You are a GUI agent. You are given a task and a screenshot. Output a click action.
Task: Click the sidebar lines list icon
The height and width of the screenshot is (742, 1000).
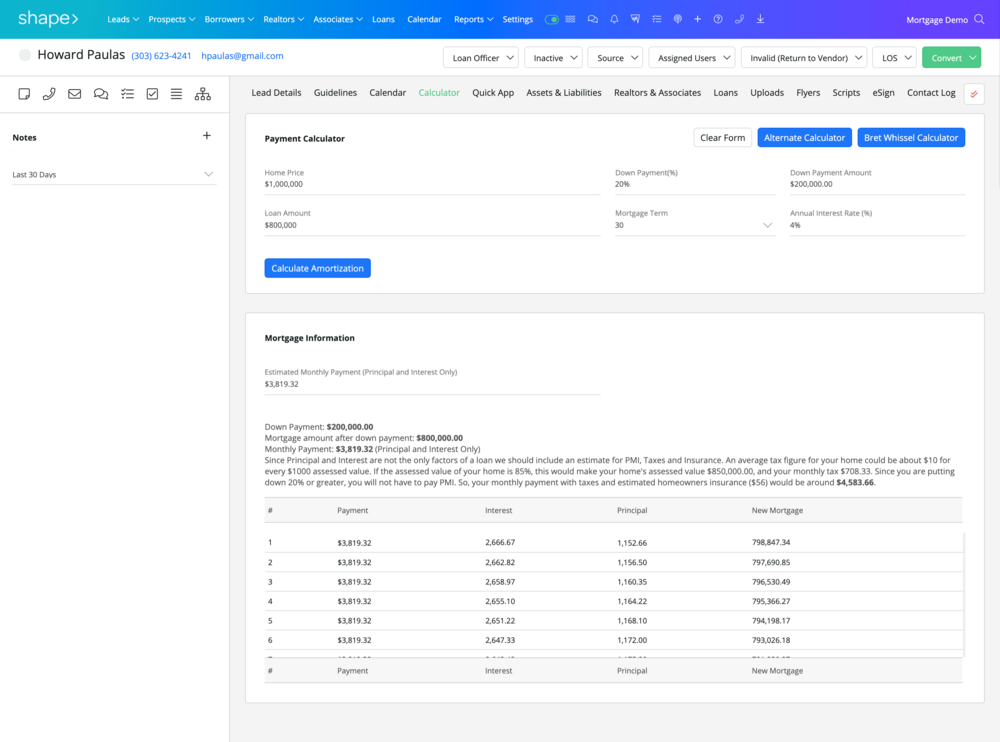coord(177,94)
